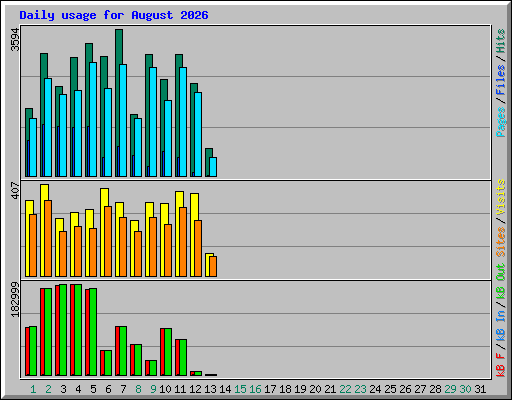Click day 31 on the x-axis
Screen dimensions: 512x400
[480, 389]
